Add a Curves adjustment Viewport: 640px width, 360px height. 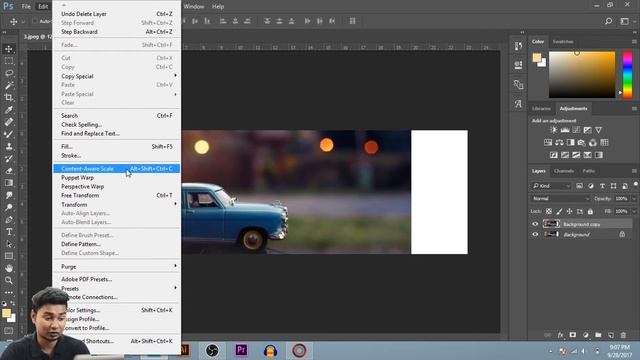coord(576,130)
